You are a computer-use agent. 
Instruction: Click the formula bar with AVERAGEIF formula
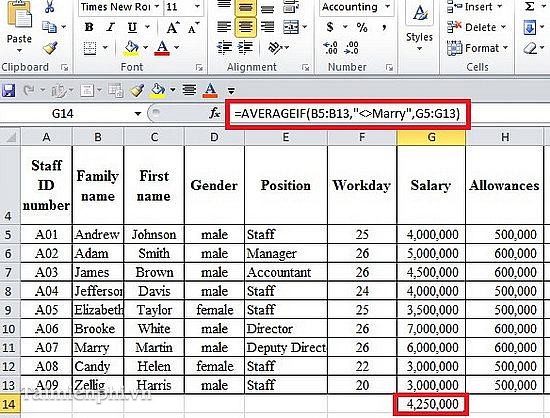347,114
